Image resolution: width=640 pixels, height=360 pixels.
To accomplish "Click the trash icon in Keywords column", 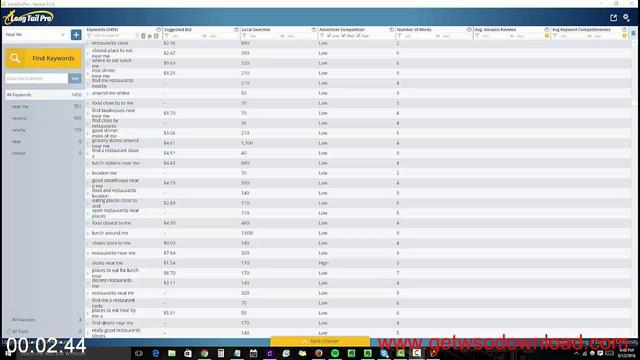I will tap(143, 36).
